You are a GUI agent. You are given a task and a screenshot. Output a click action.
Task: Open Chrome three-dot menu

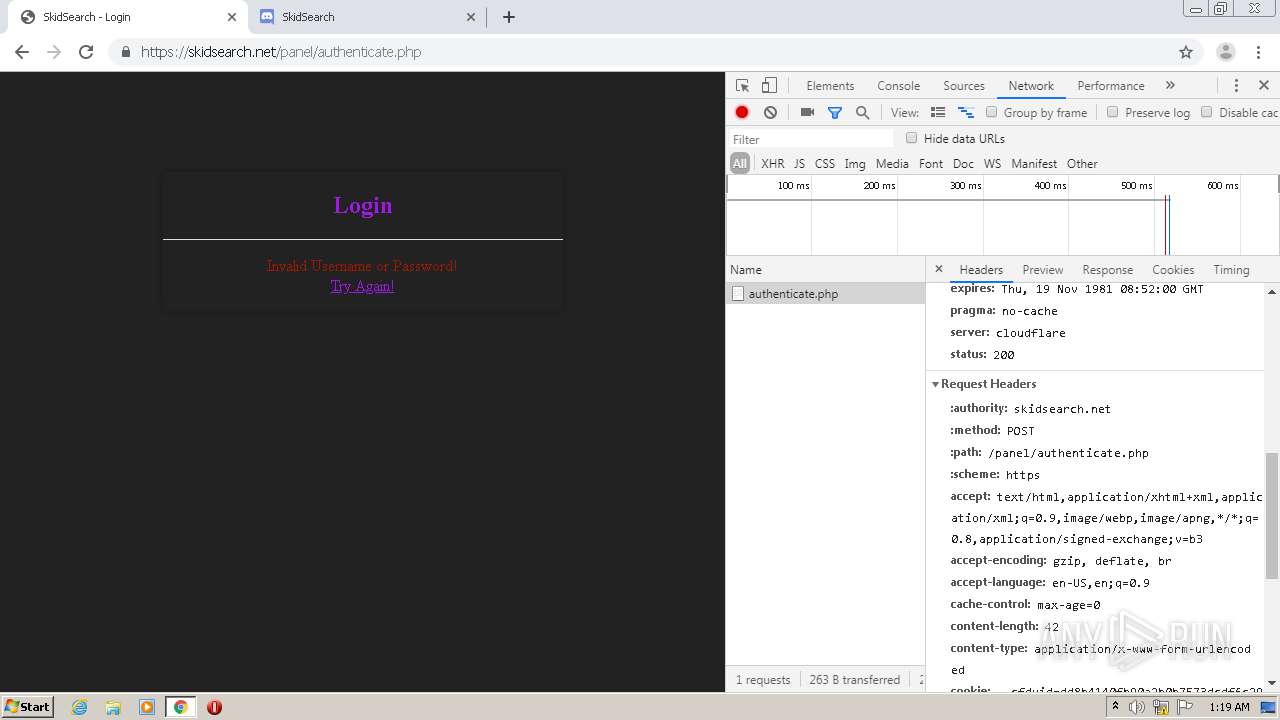tap(1257, 52)
